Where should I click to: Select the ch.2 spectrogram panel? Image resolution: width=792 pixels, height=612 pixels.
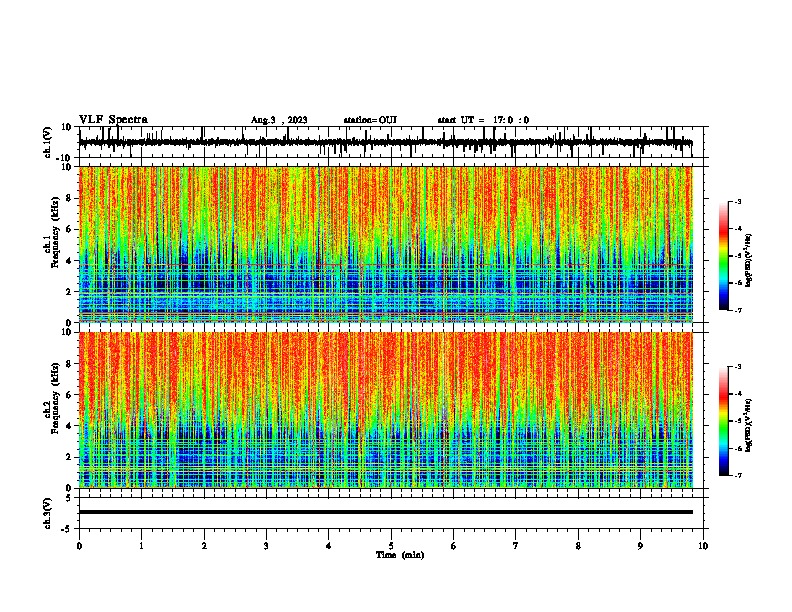pos(386,410)
